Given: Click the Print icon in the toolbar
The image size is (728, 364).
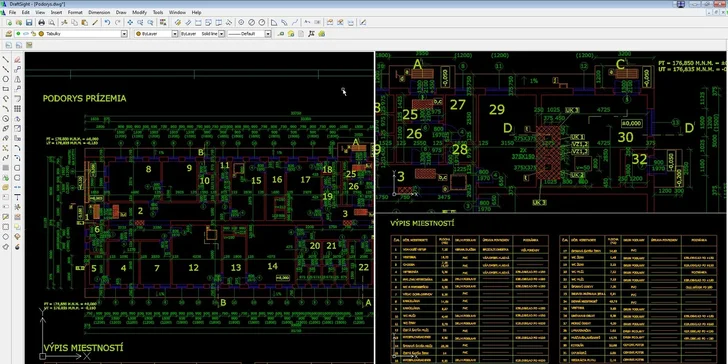Looking at the screenshot, I should (41, 22).
